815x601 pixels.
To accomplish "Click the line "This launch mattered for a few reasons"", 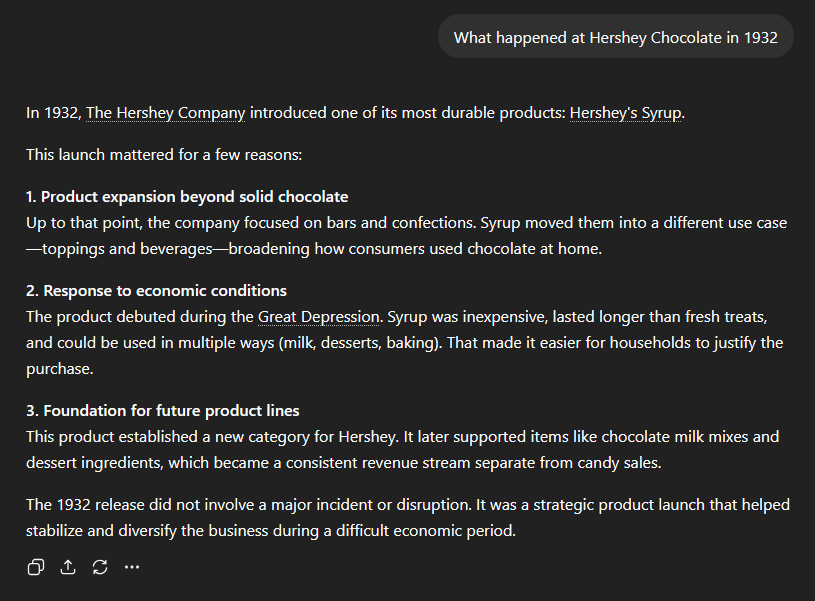I will coord(164,155).
